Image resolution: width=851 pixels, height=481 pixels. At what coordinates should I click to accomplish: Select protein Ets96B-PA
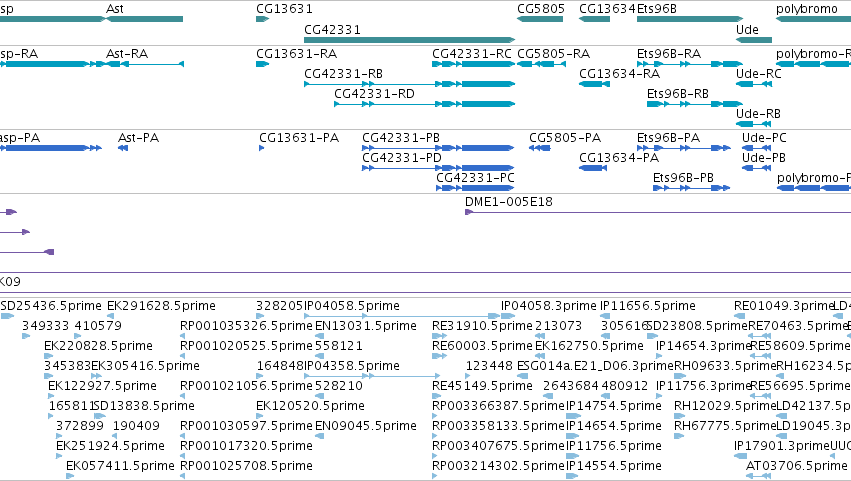[x=669, y=138]
